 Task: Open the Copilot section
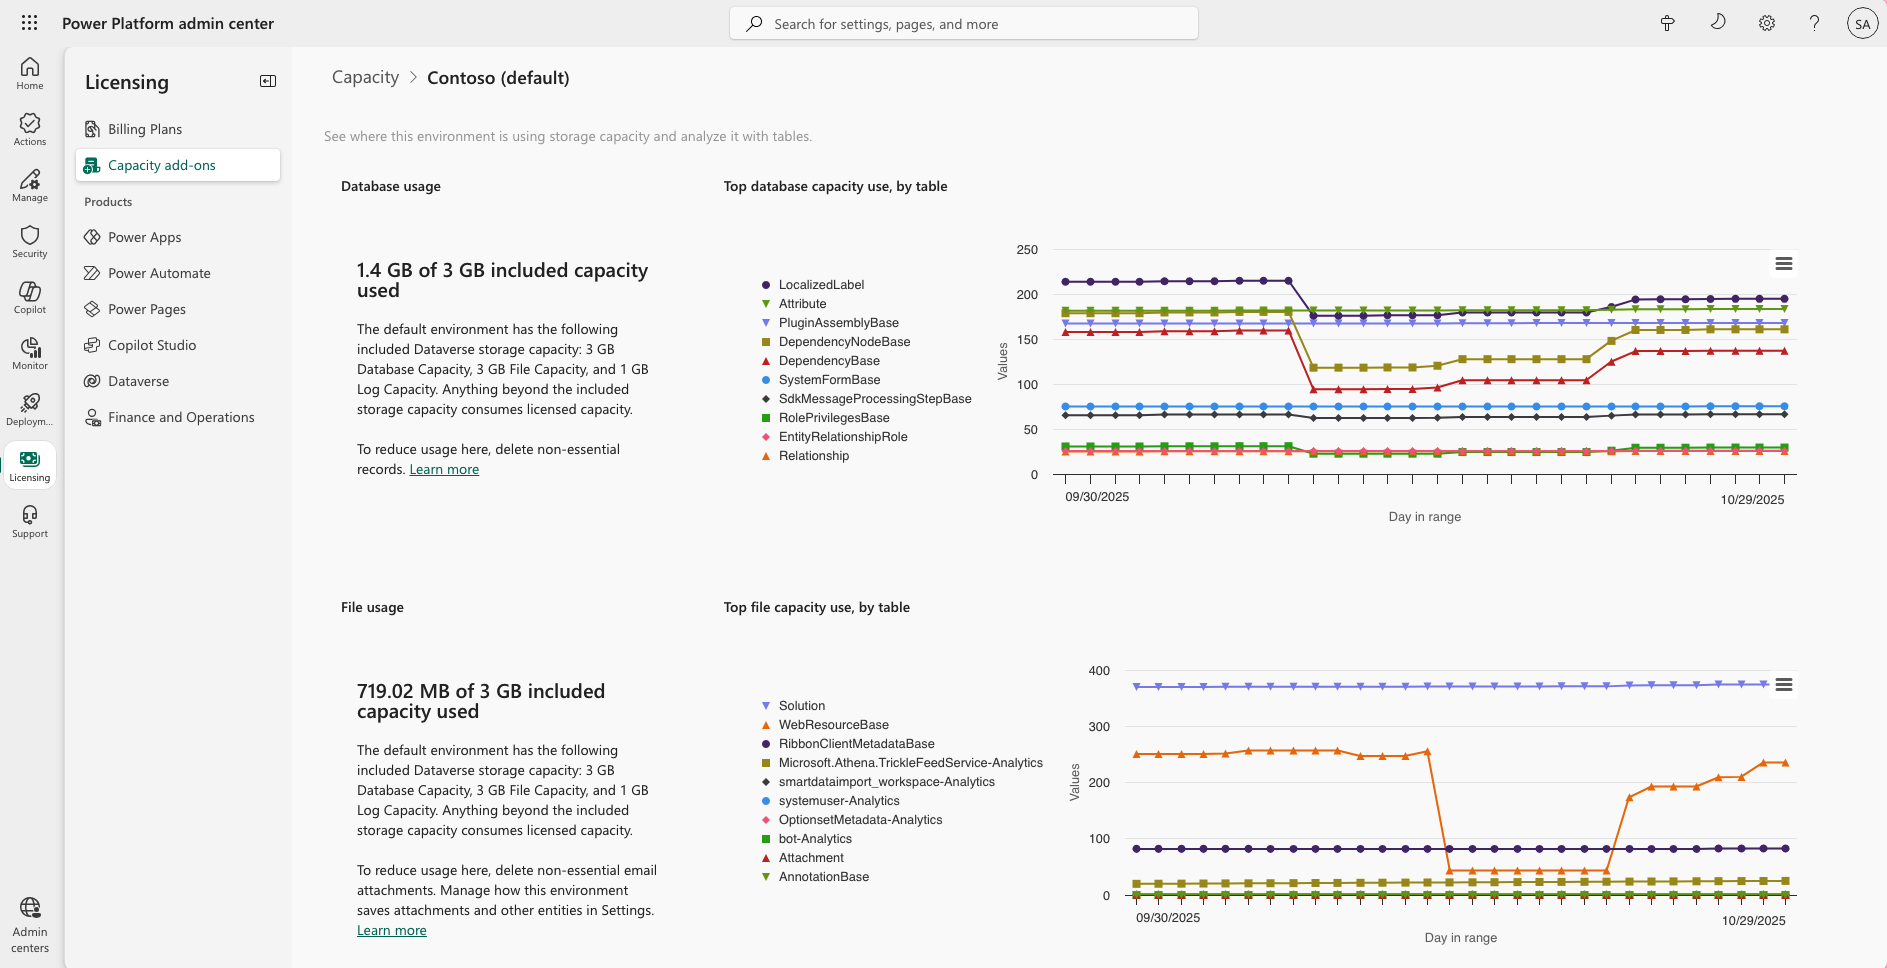[29, 296]
